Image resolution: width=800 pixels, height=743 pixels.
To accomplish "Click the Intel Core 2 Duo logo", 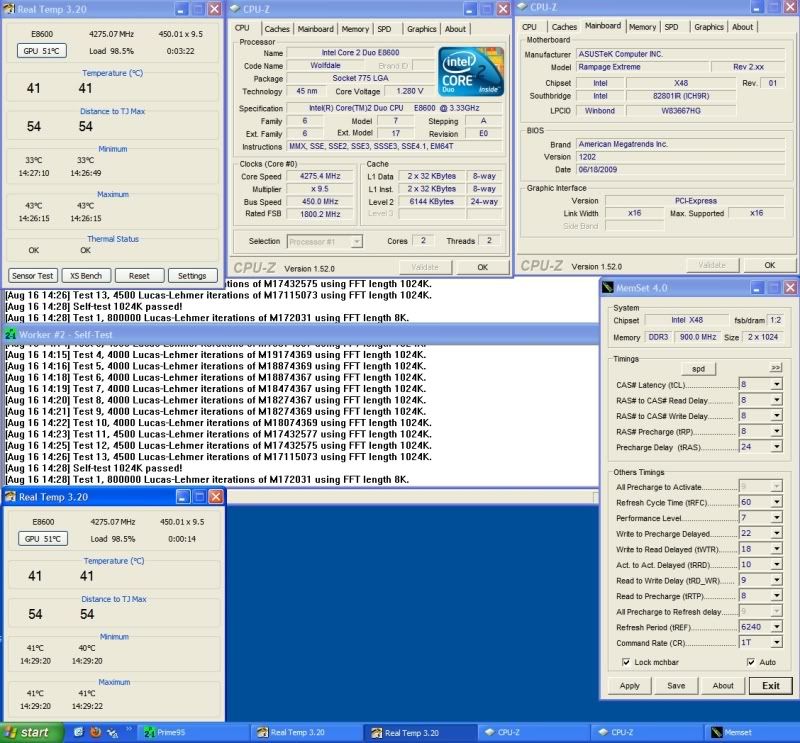I will pyautogui.click(x=471, y=71).
